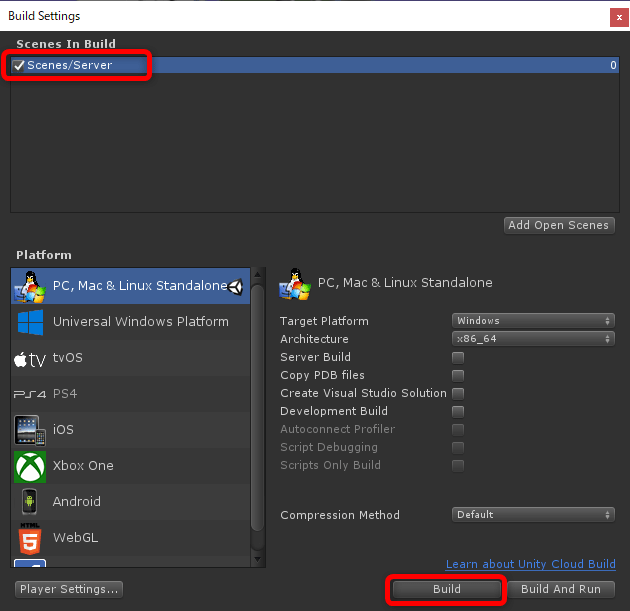Toggle the Scripts Only Build checkbox
The image size is (630, 611).
point(458,466)
